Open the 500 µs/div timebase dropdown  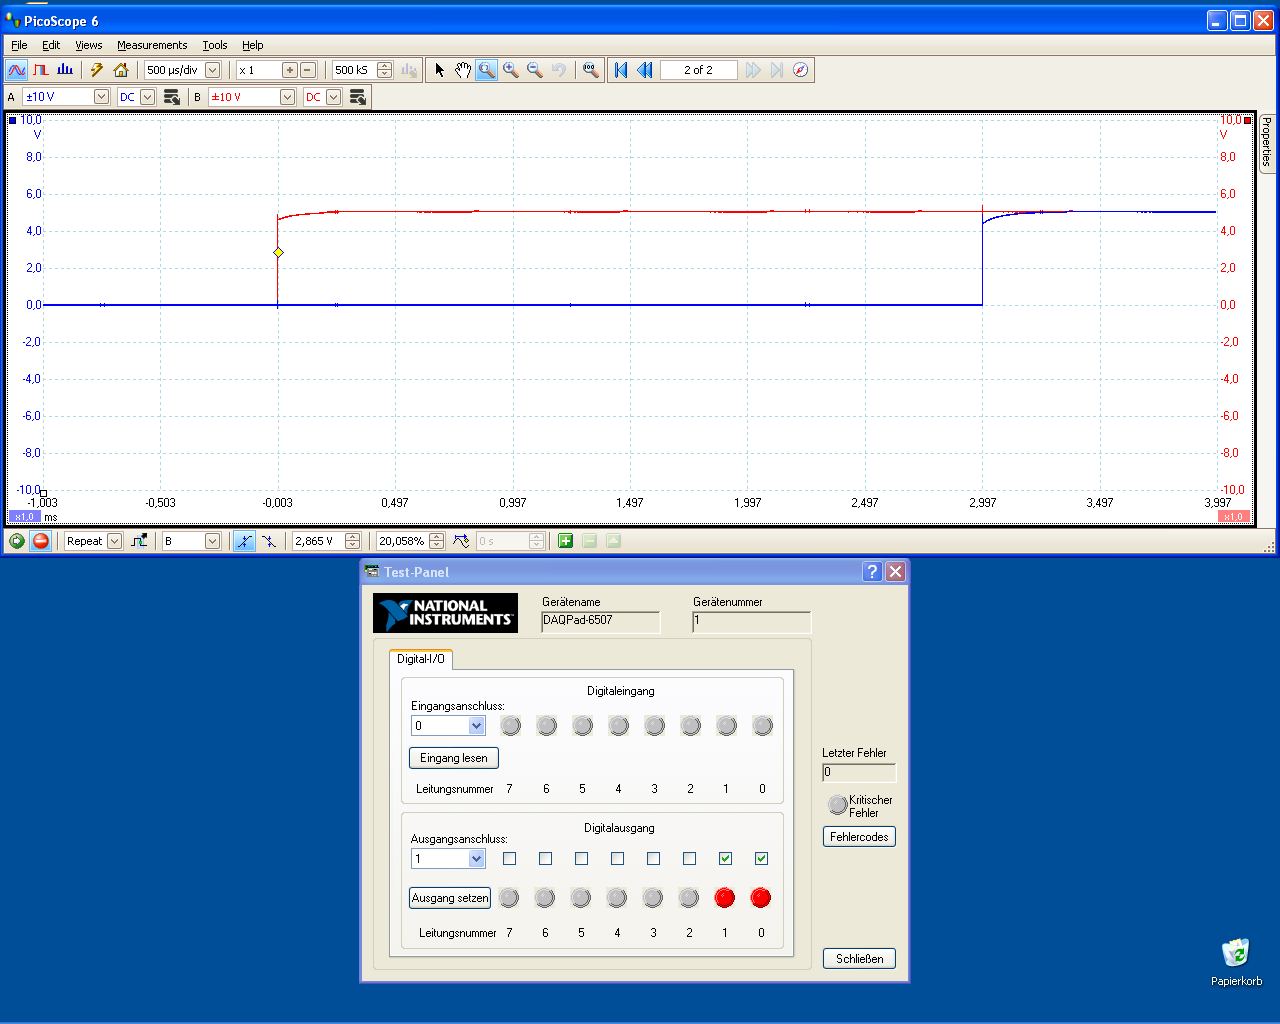[212, 70]
